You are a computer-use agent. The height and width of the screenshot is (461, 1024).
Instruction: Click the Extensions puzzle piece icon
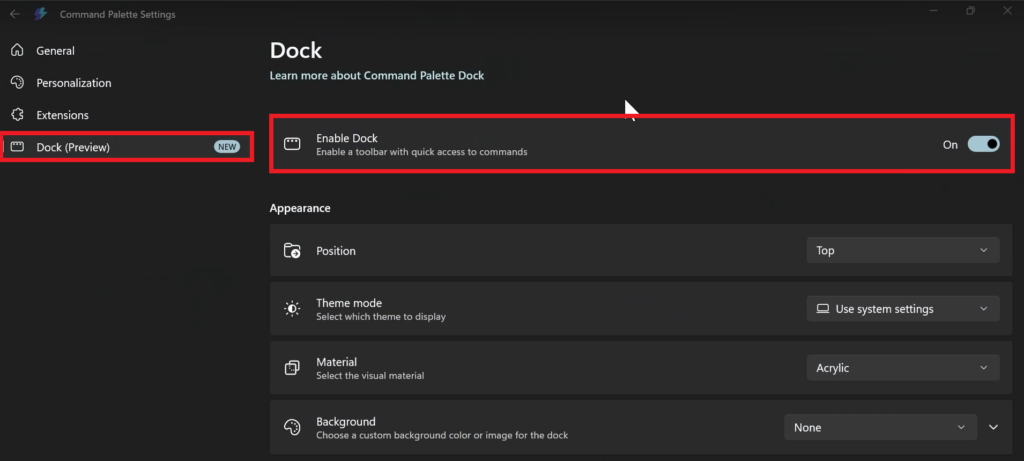[16, 115]
